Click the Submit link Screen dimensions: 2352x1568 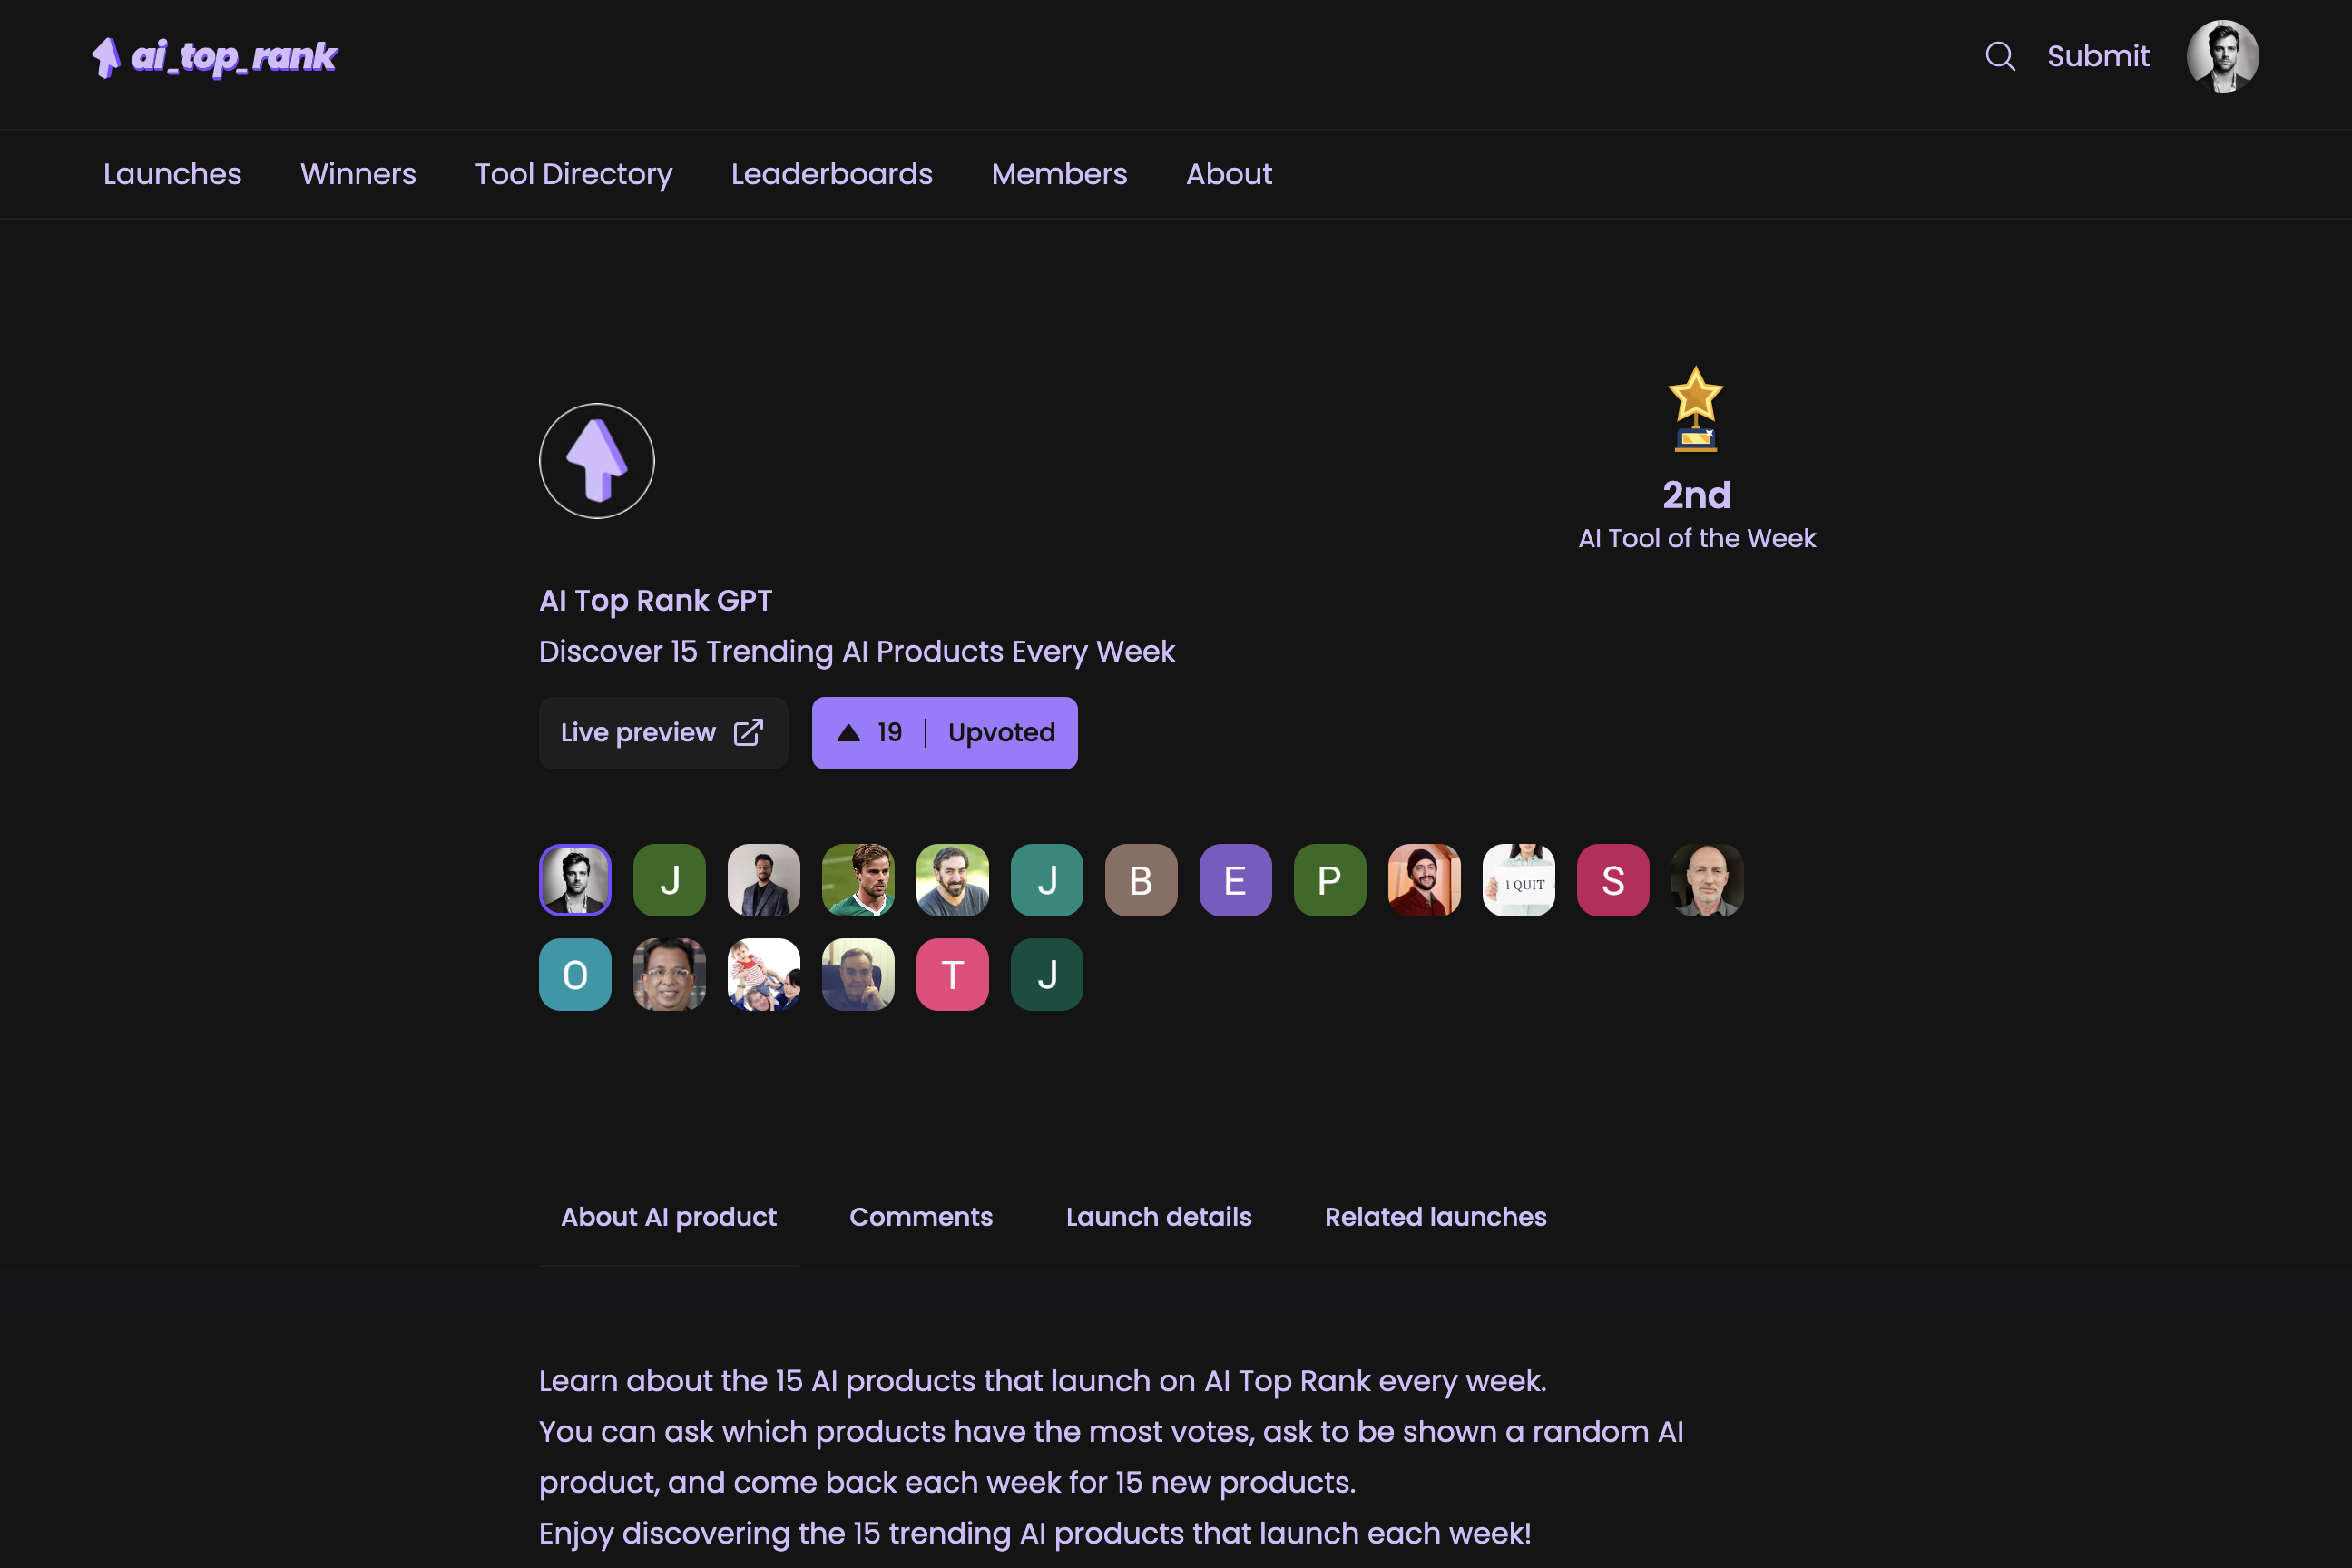(x=2098, y=56)
